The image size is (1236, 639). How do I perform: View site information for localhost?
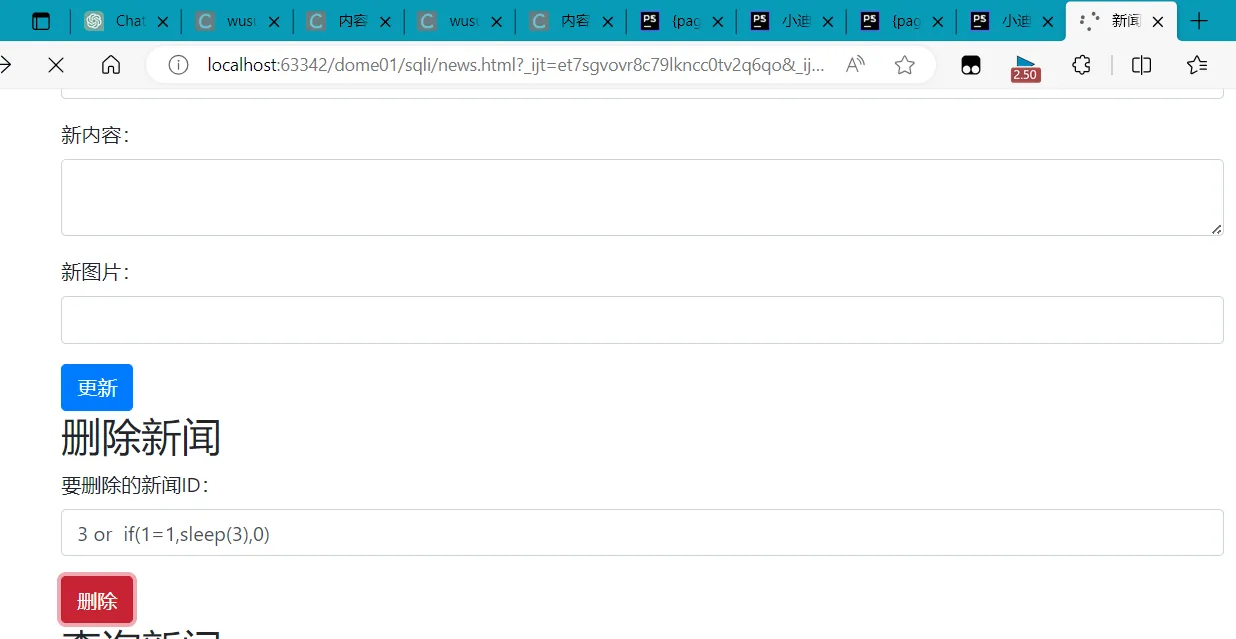coord(178,65)
